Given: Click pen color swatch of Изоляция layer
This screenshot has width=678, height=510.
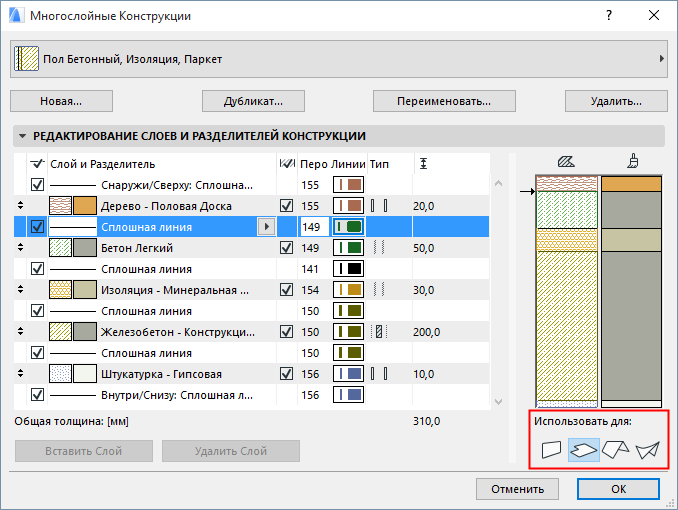Looking at the screenshot, I should [x=348, y=290].
